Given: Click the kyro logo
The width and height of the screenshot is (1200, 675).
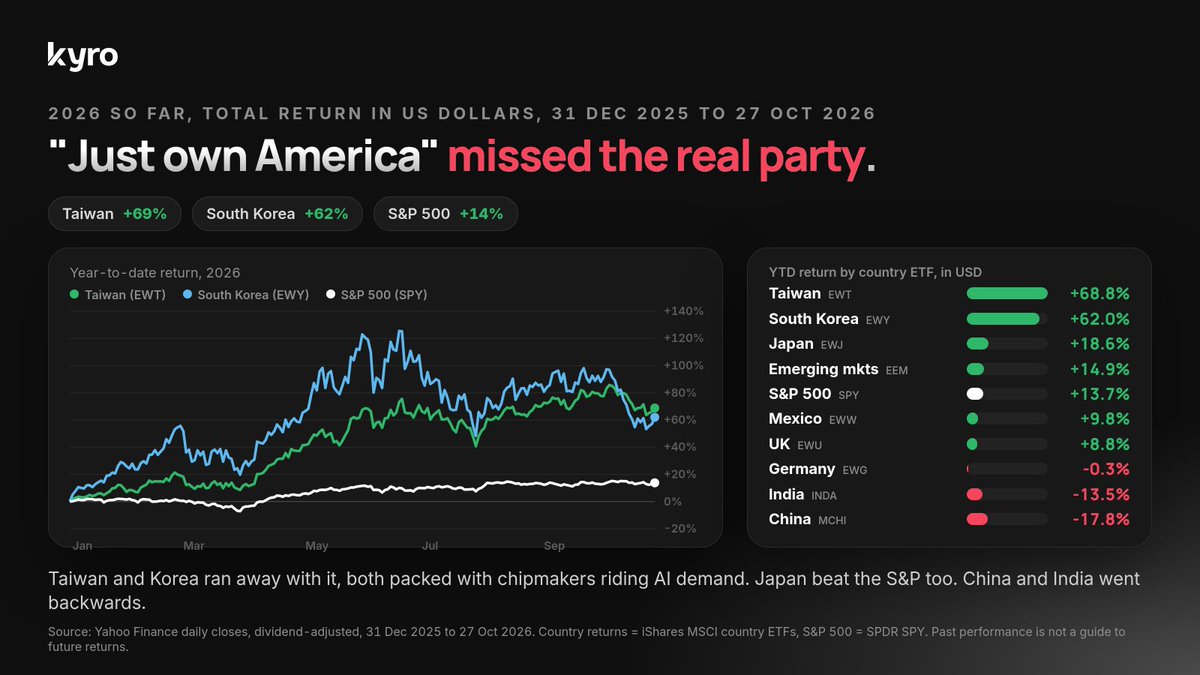Looking at the screenshot, I should coord(83,56).
